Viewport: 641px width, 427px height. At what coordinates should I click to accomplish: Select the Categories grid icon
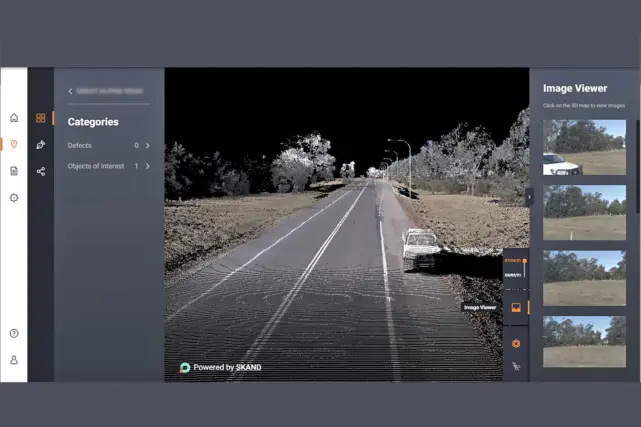pyautogui.click(x=41, y=118)
